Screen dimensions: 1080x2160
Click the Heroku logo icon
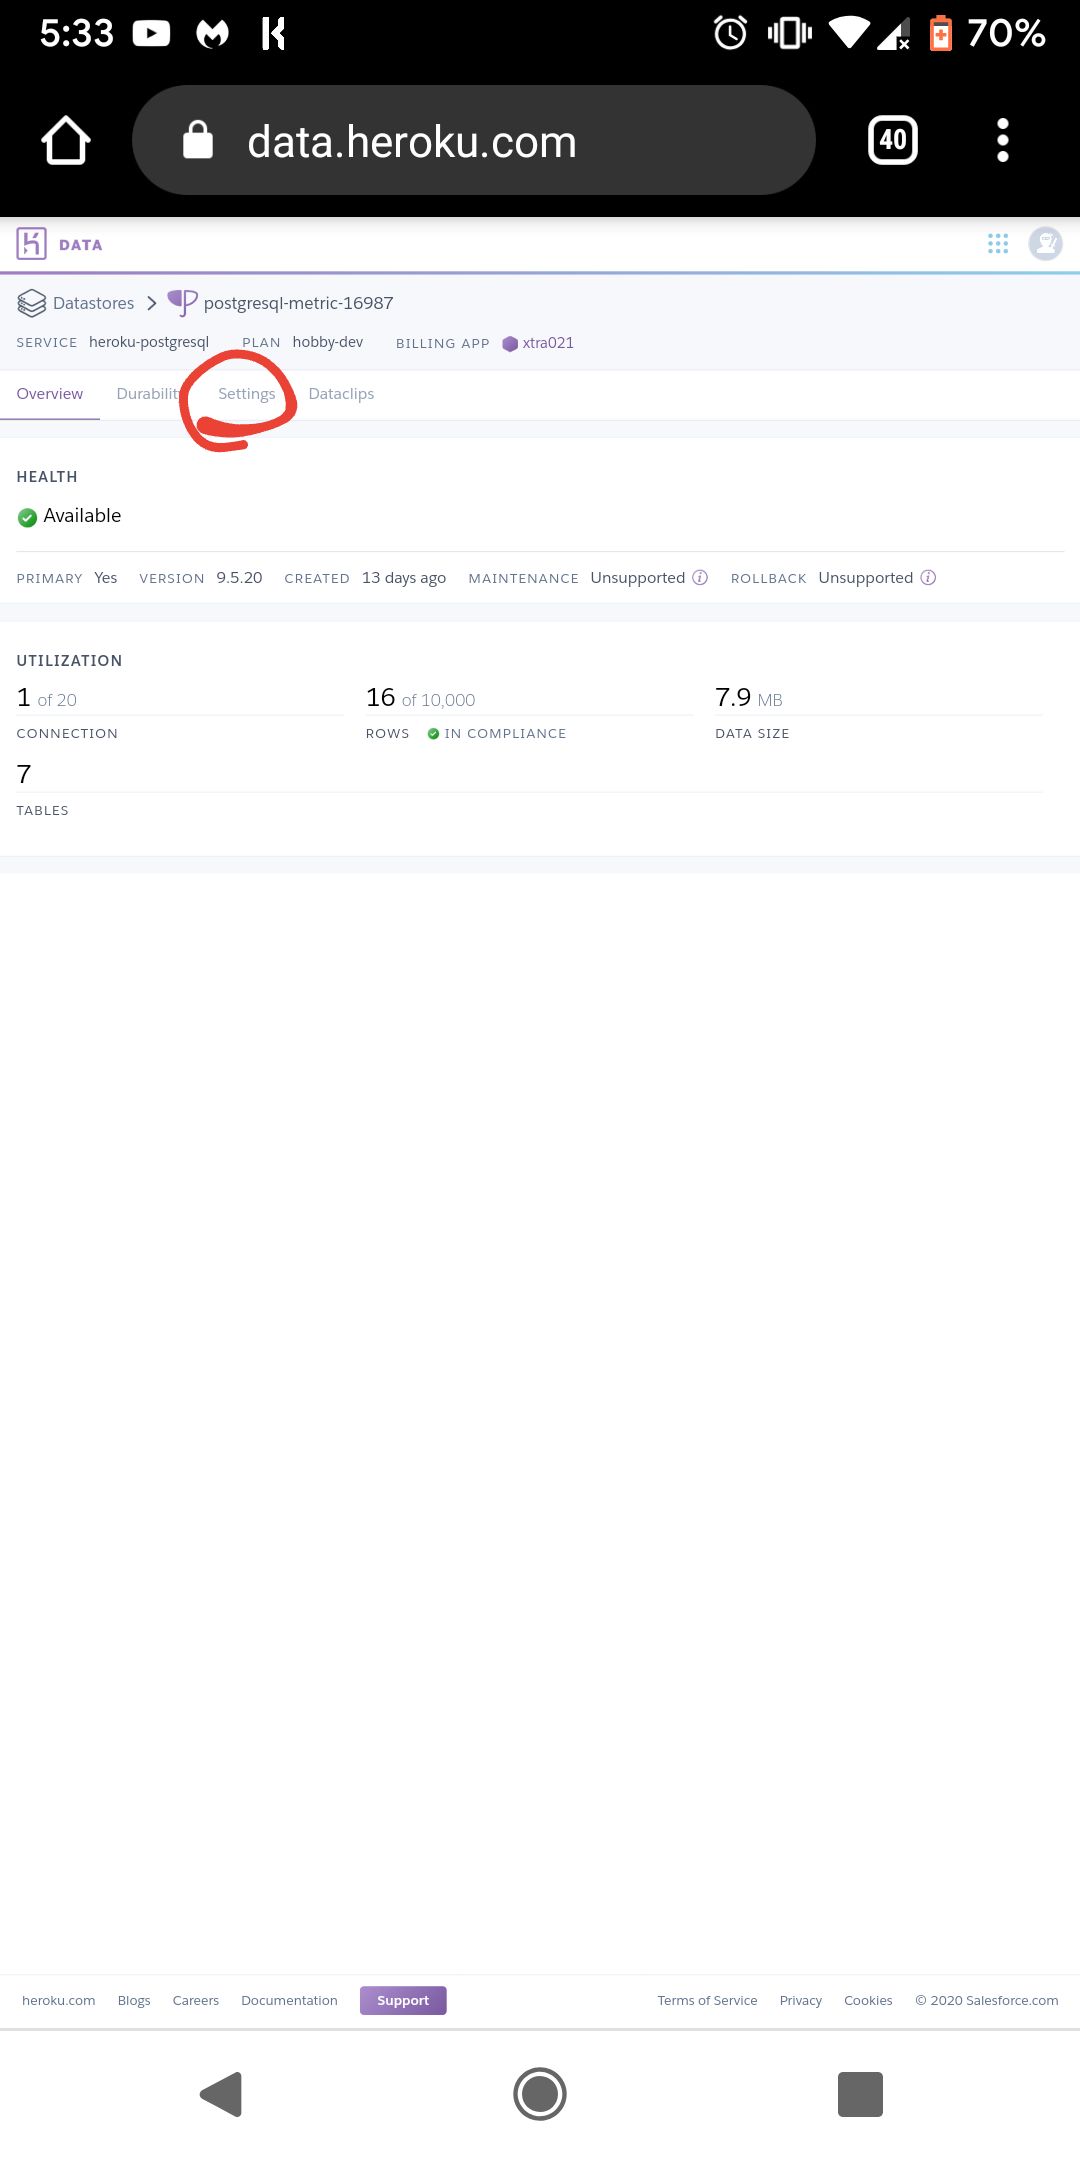31,244
